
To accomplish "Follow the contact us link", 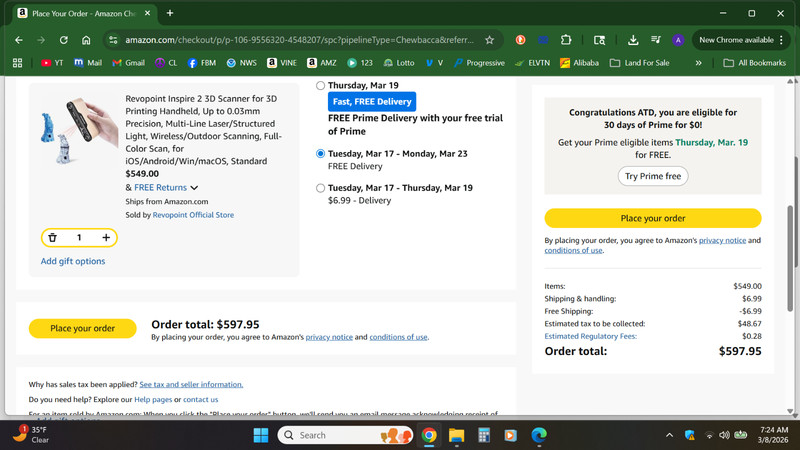I will point(201,399).
